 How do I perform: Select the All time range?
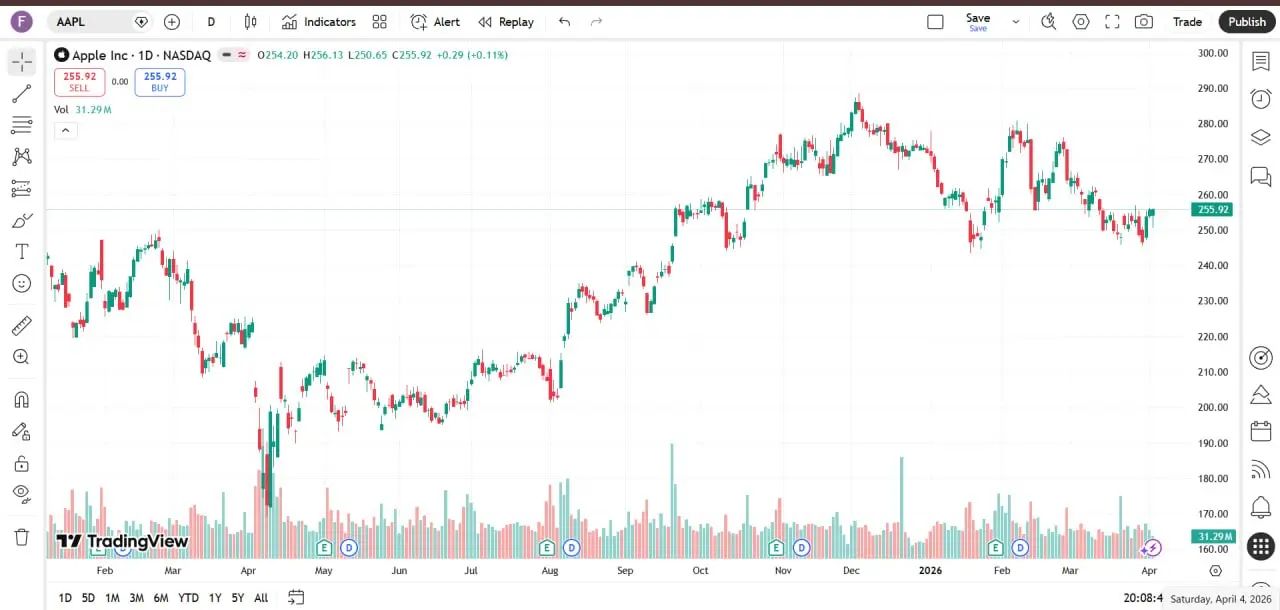tap(261, 598)
